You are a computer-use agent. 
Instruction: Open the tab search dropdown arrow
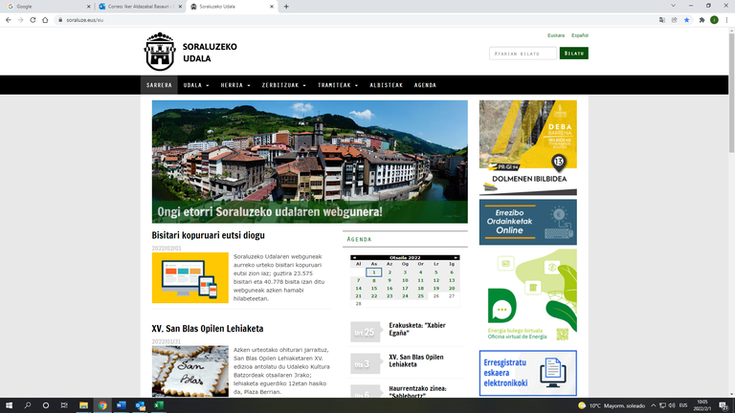tap(673, 6)
